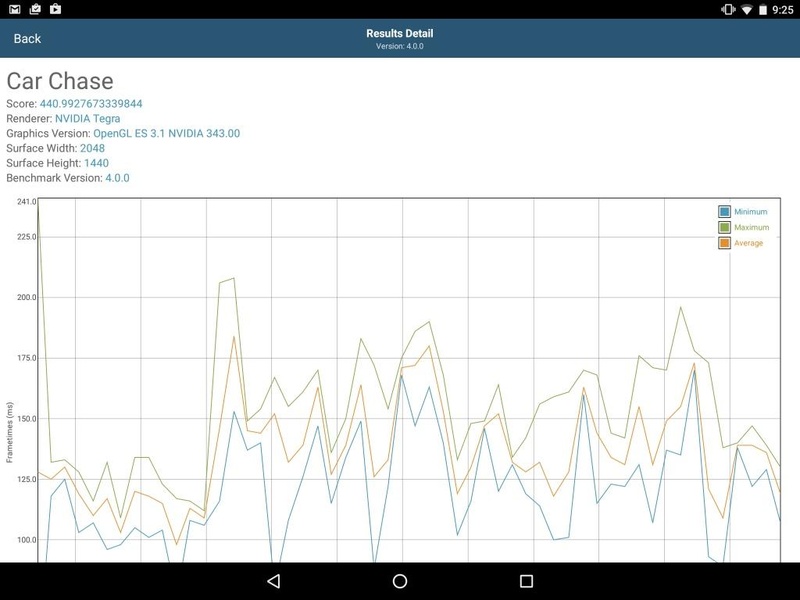Tap the 200.0 y-axis label

coord(27,297)
